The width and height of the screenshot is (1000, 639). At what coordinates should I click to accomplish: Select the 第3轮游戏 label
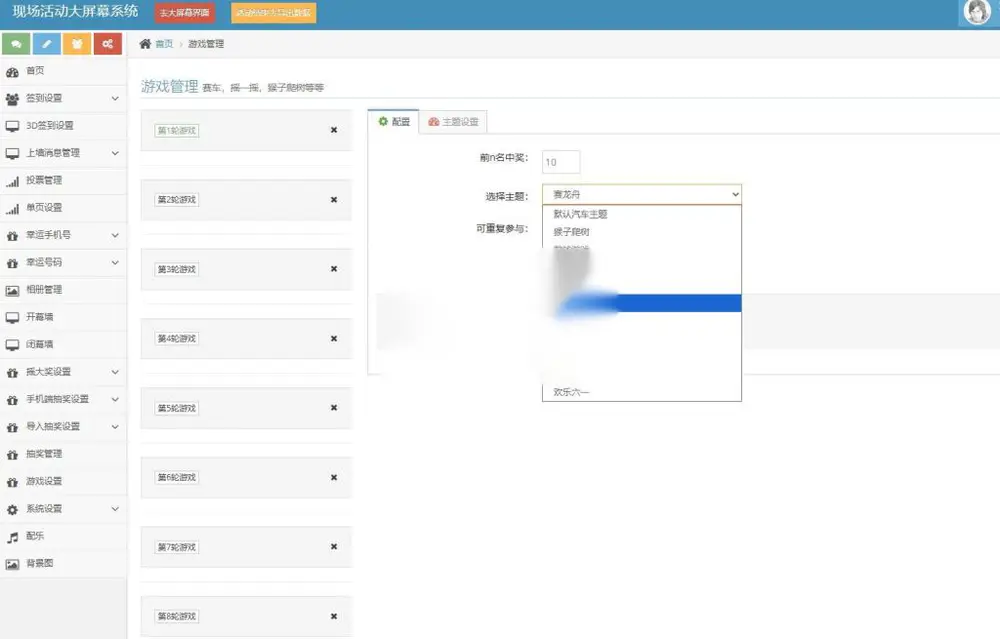177,269
